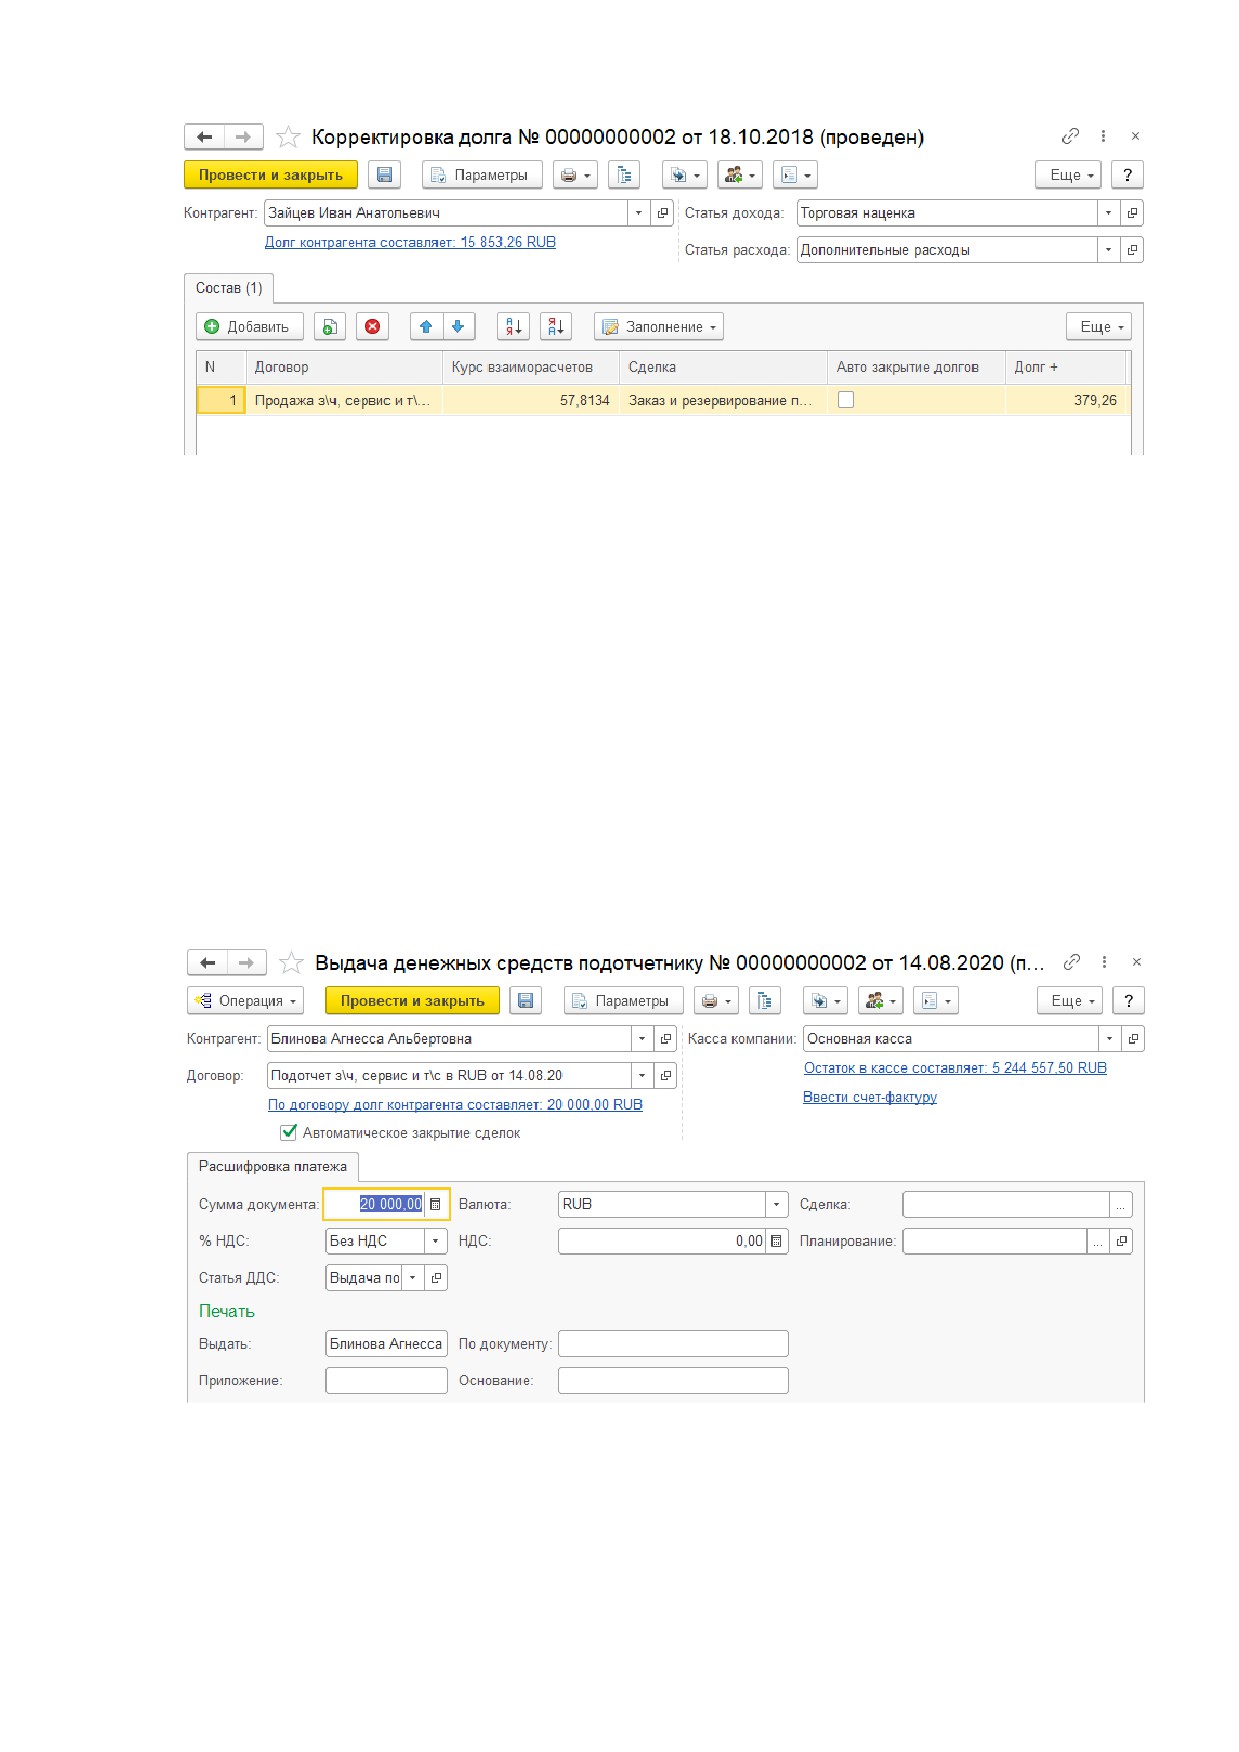Screen dimensions: 1239x1752
Task: Open Основная касса card icon
Action: pos(1133,1039)
